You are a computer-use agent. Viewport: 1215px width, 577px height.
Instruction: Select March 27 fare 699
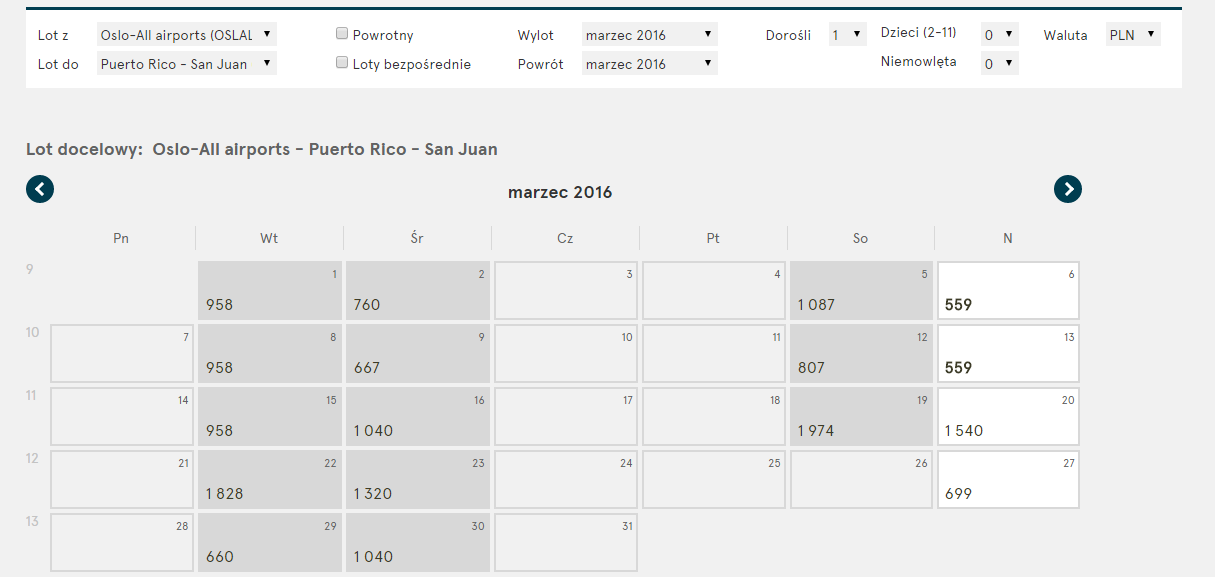[1009, 480]
